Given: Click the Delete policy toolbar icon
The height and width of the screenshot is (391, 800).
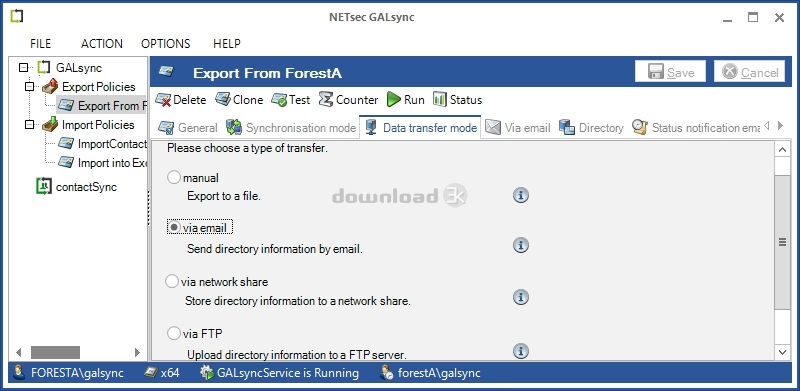Looking at the screenshot, I should coord(163,100).
